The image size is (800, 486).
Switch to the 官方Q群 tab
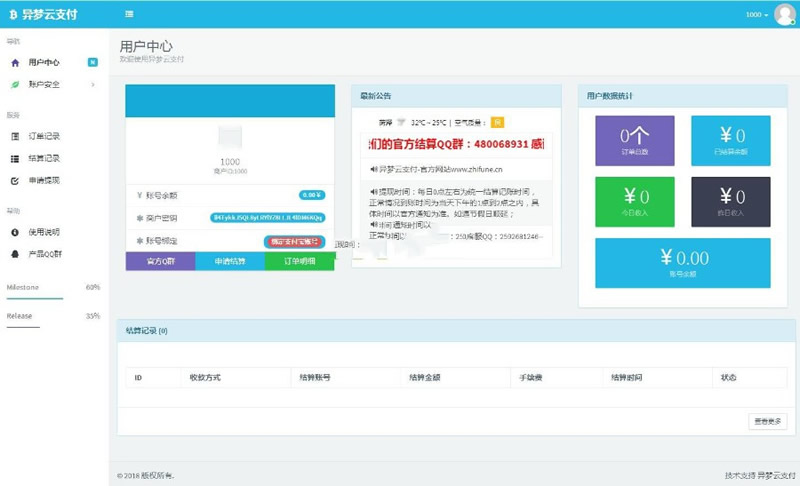click(160, 261)
